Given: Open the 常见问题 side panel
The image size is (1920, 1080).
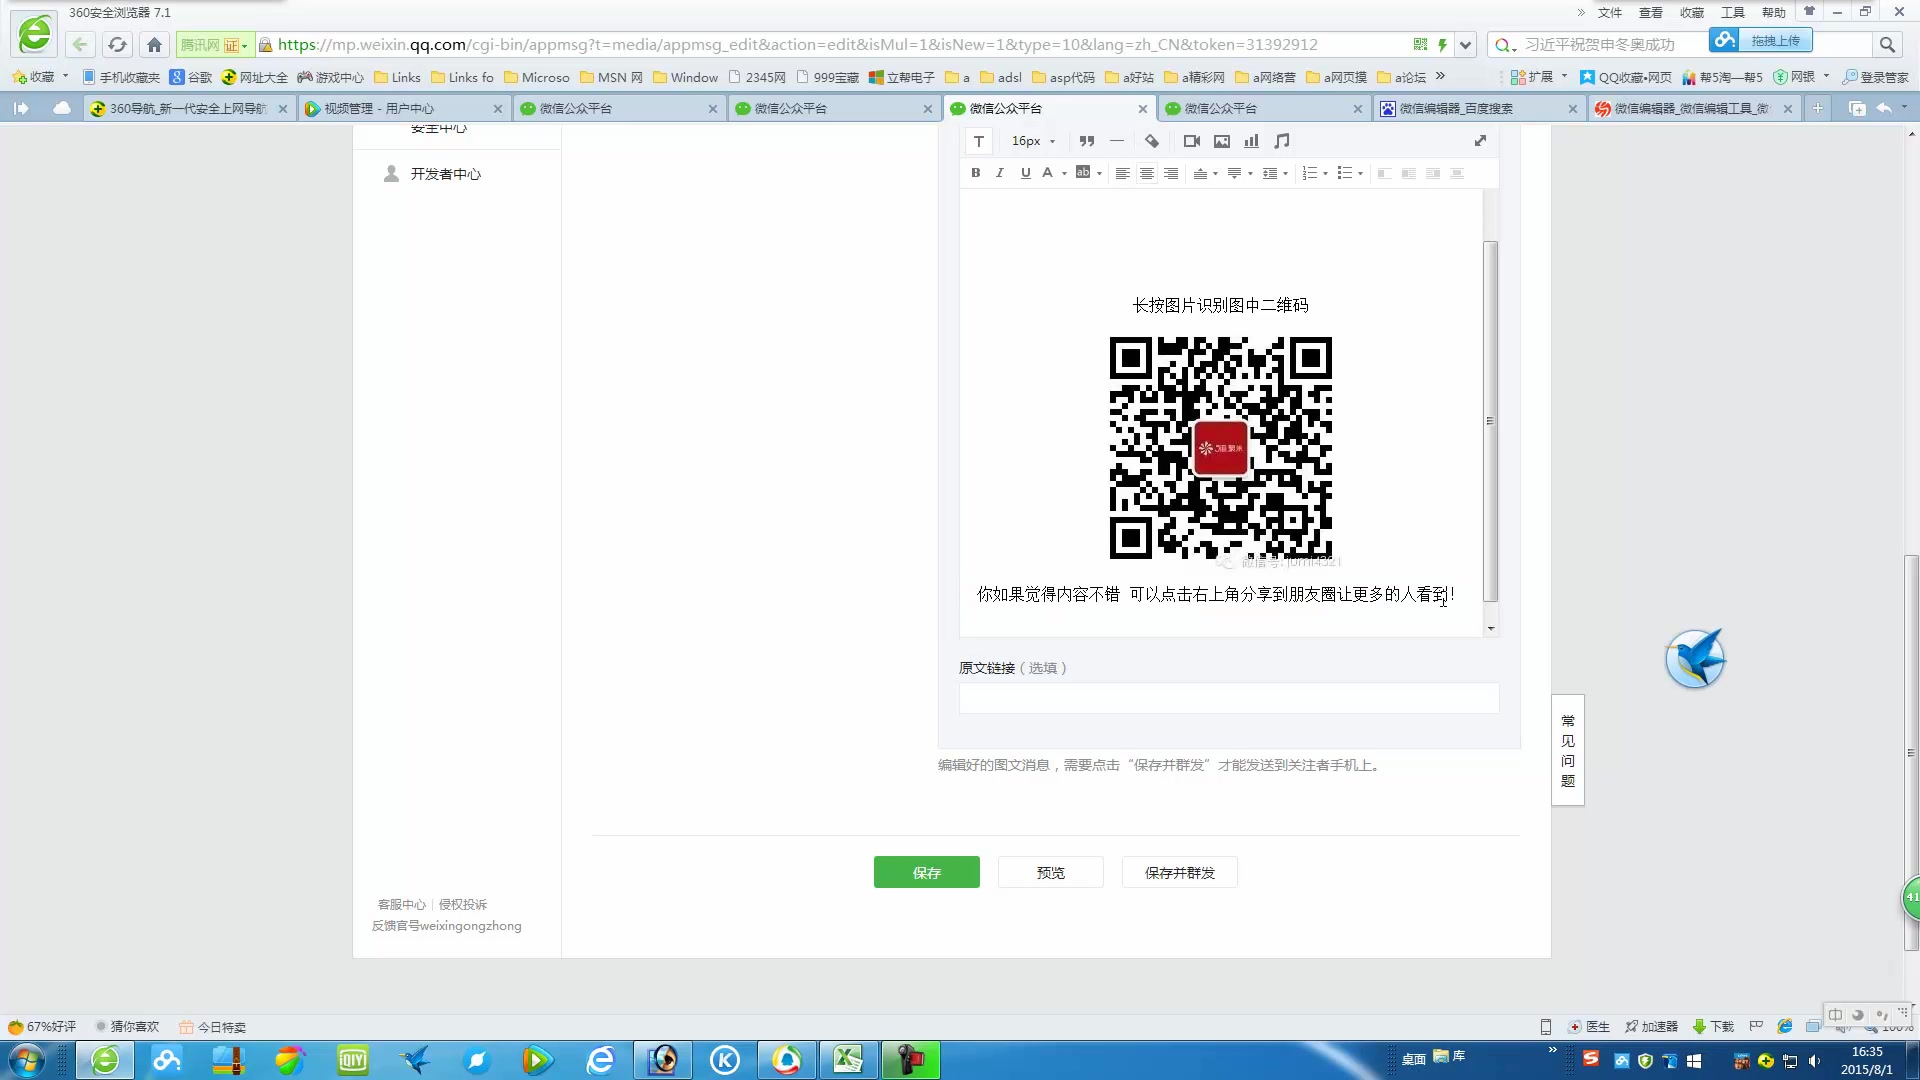Looking at the screenshot, I should click(x=1568, y=750).
